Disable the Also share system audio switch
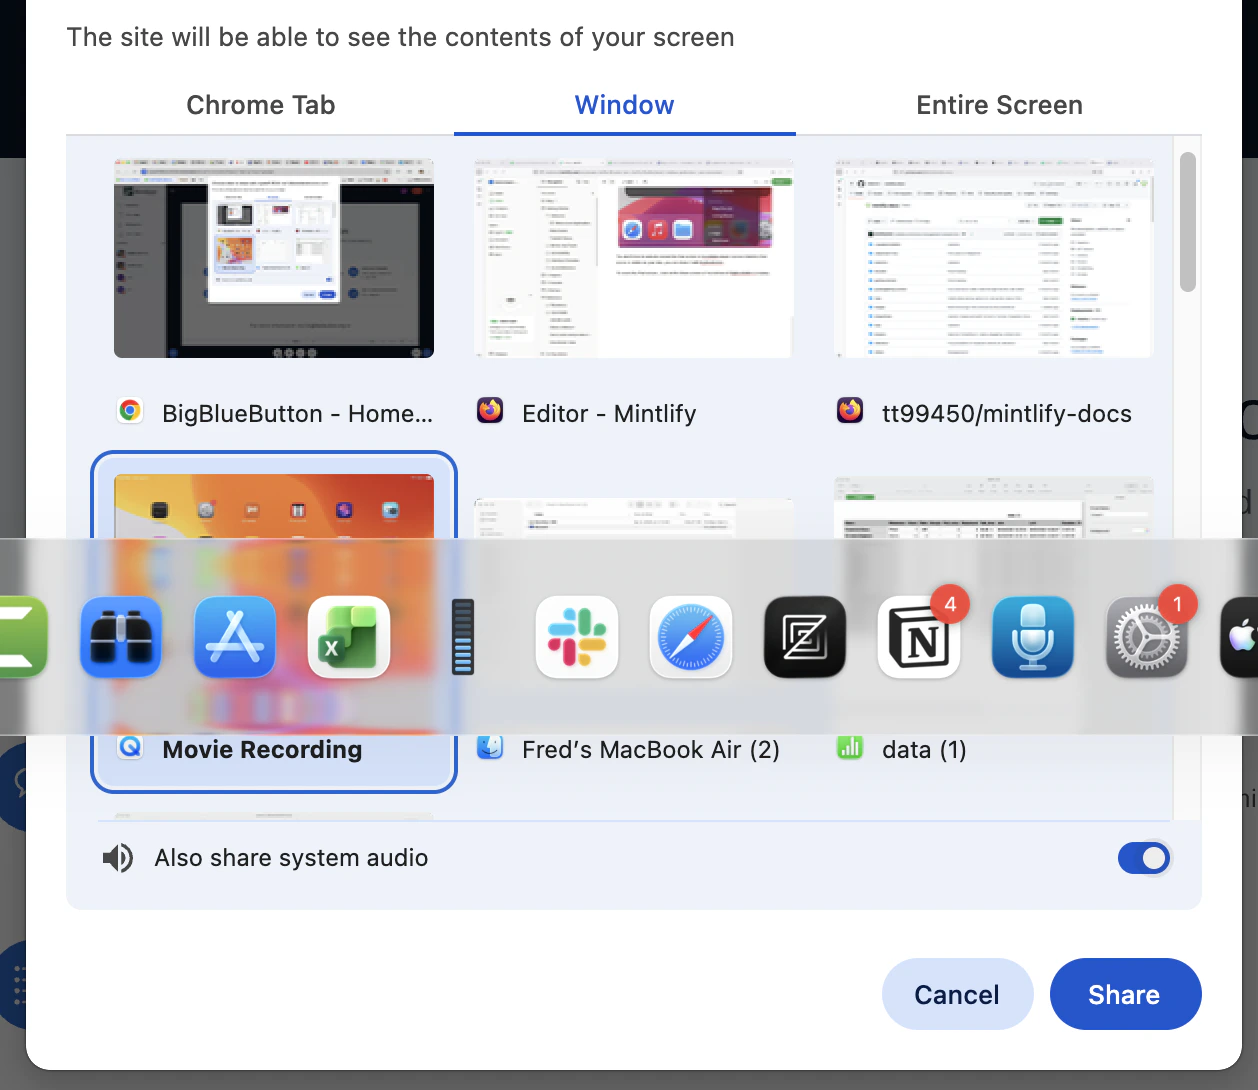This screenshot has height=1090, width=1258. (x=1144, y=858)
